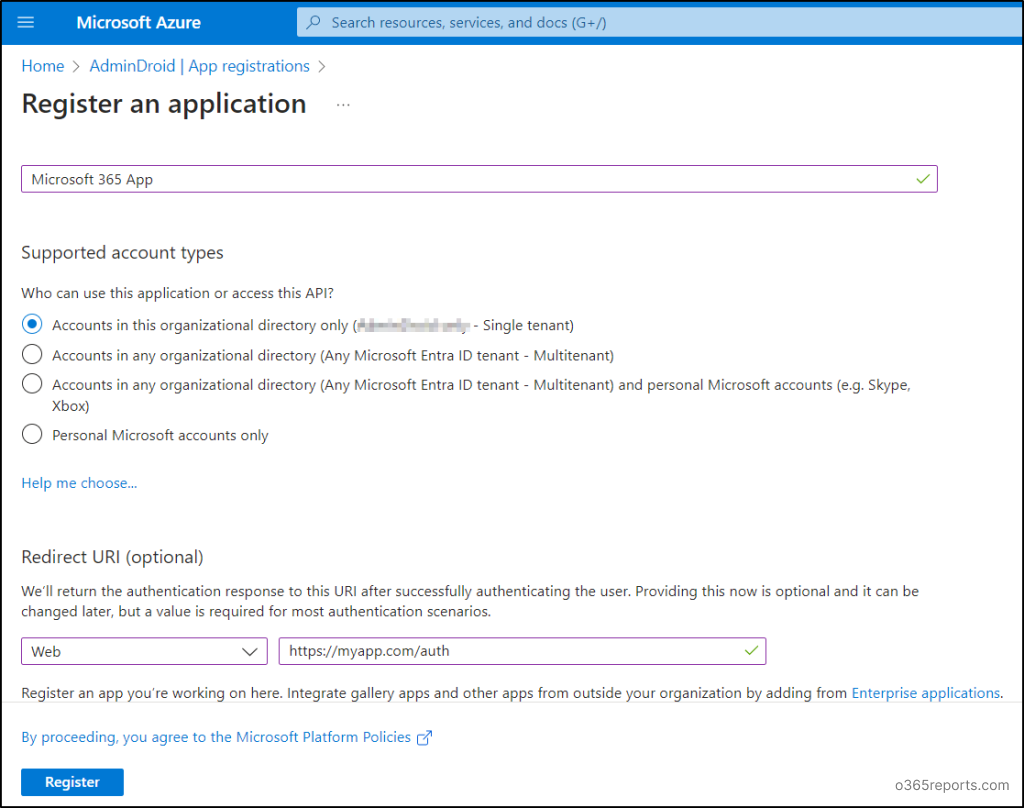The height and width of the screenshot is (808, 1024).
Task: Focus the search resources, services, and docs box
Action: pos(660,22)
